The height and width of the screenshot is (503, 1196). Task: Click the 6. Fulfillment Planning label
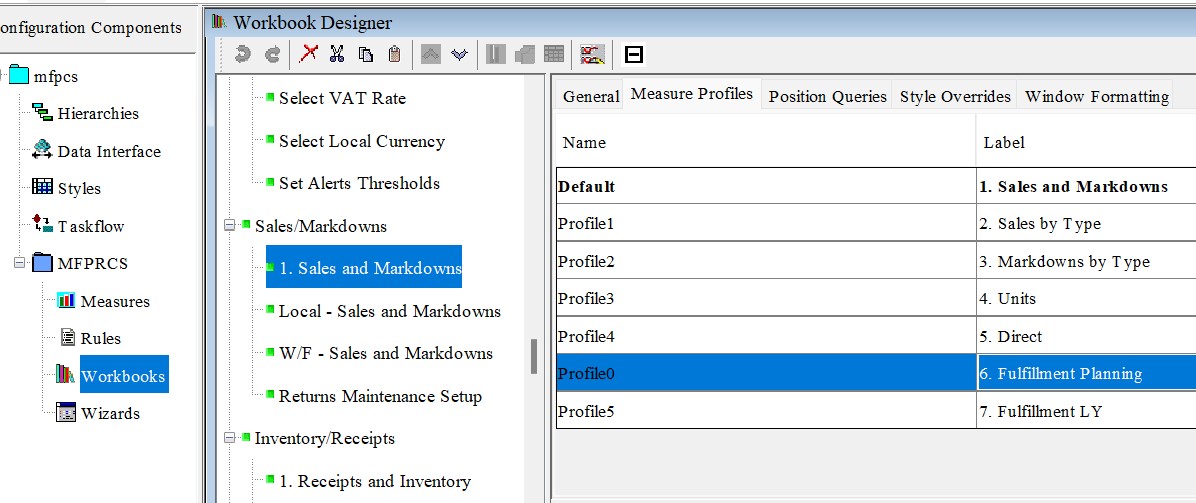pyautogui.click(x=1060, y=374)
